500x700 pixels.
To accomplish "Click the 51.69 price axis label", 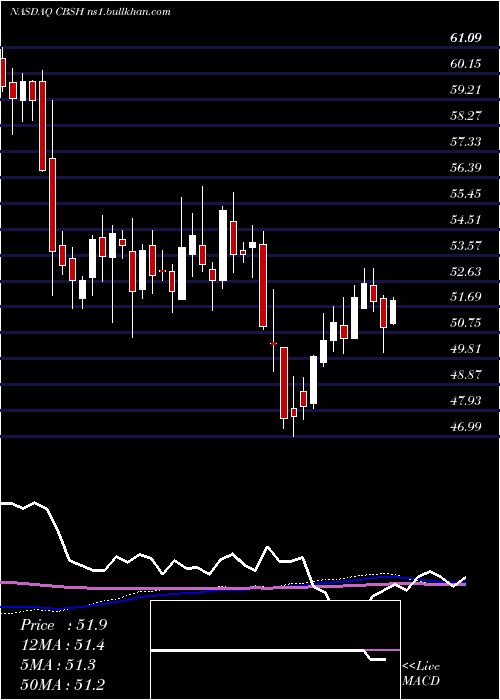I will (466, 297).
